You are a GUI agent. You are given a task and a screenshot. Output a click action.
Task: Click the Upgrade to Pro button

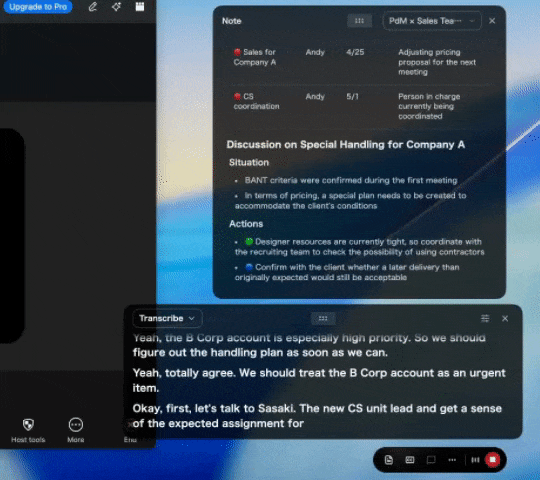tap(38, 7)
